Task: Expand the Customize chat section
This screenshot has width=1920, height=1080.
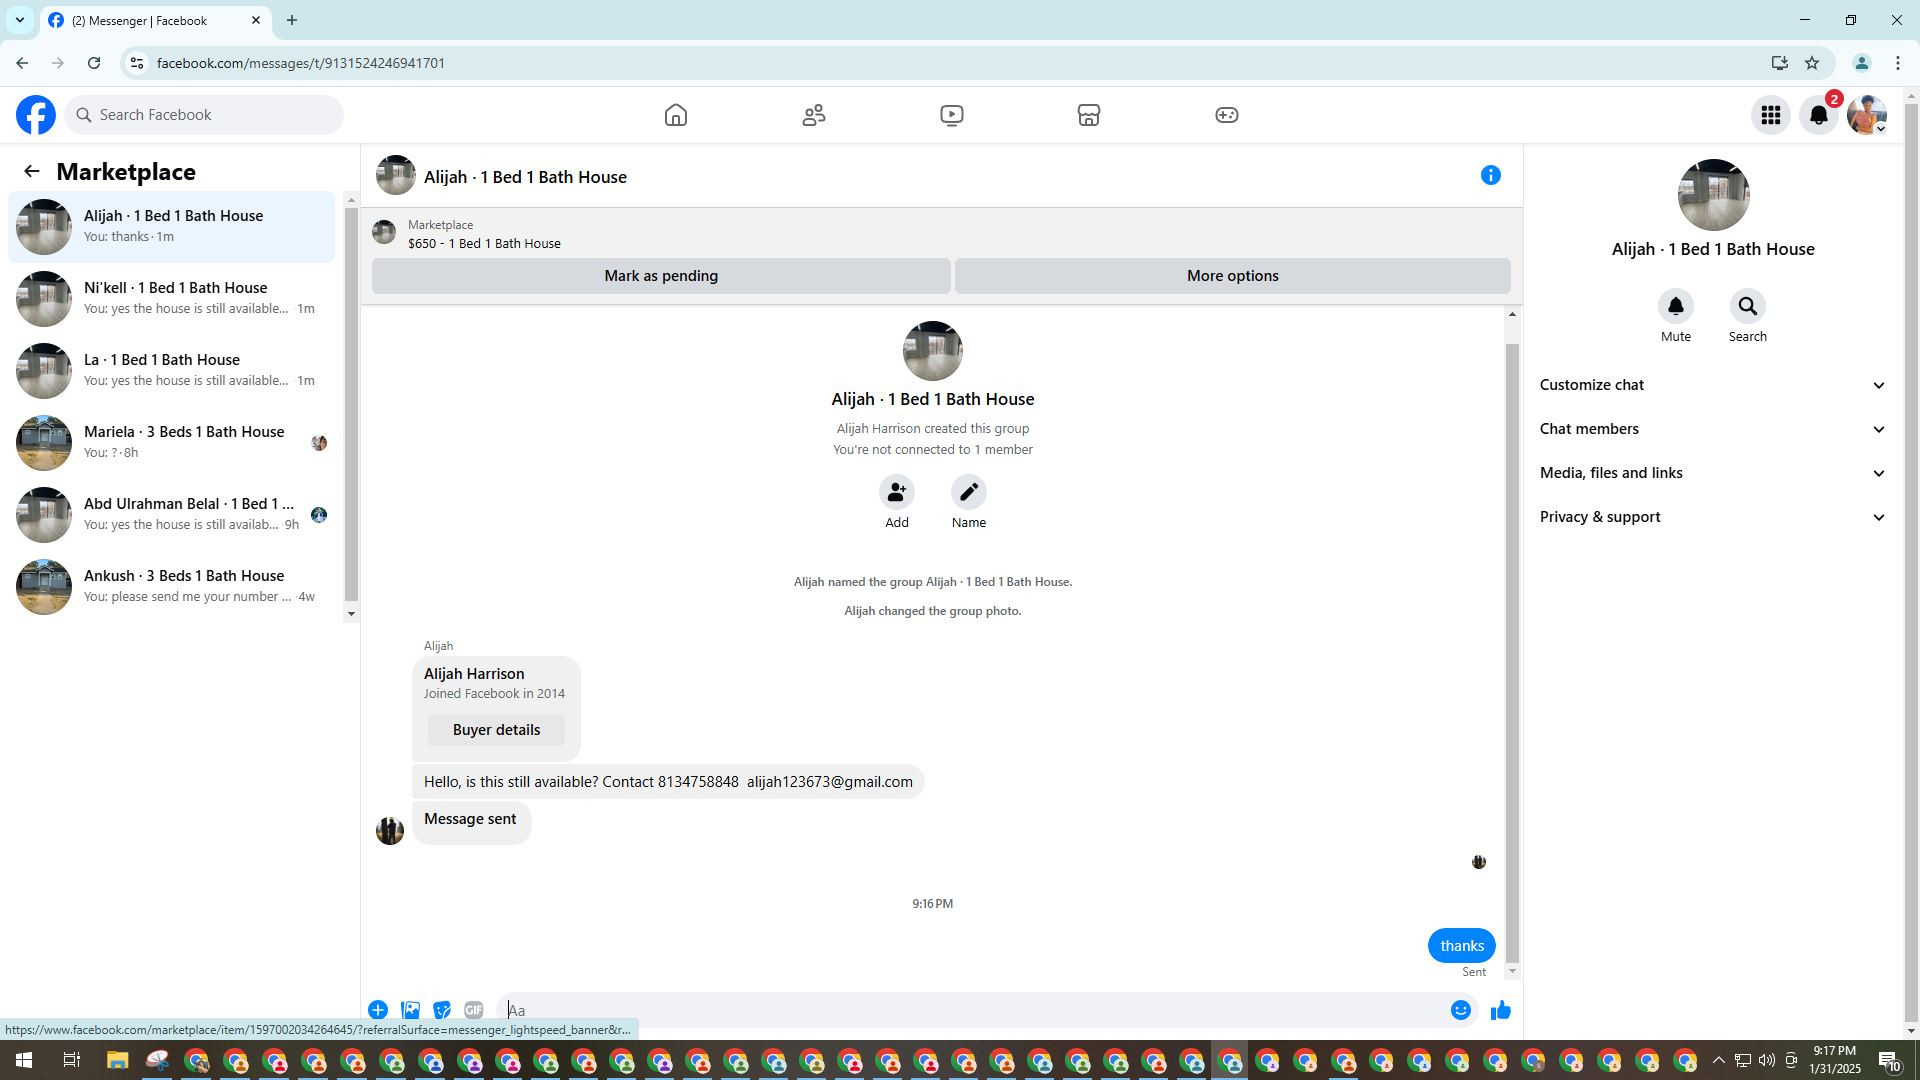Action: 1713,385
